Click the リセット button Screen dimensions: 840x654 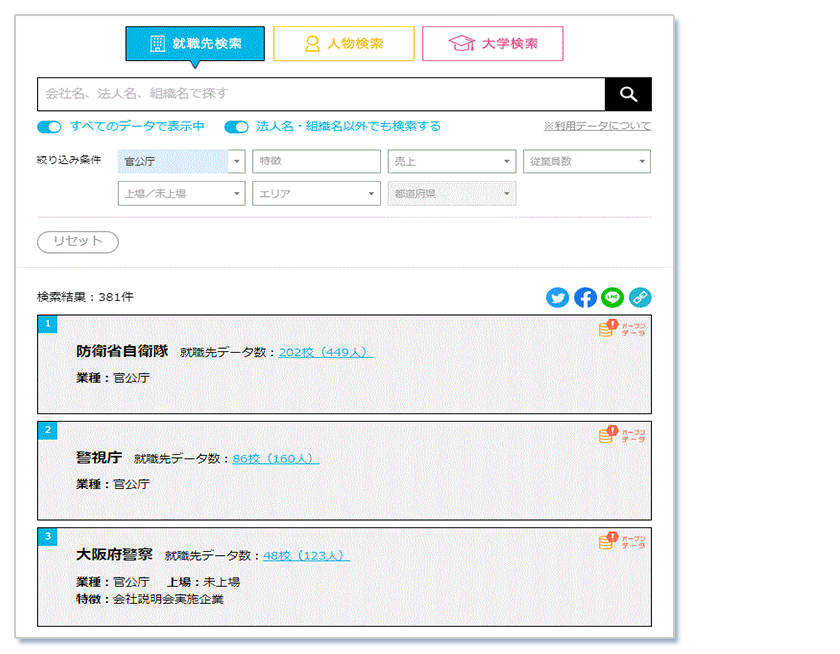pyautogui.click(x=78, y=242)
